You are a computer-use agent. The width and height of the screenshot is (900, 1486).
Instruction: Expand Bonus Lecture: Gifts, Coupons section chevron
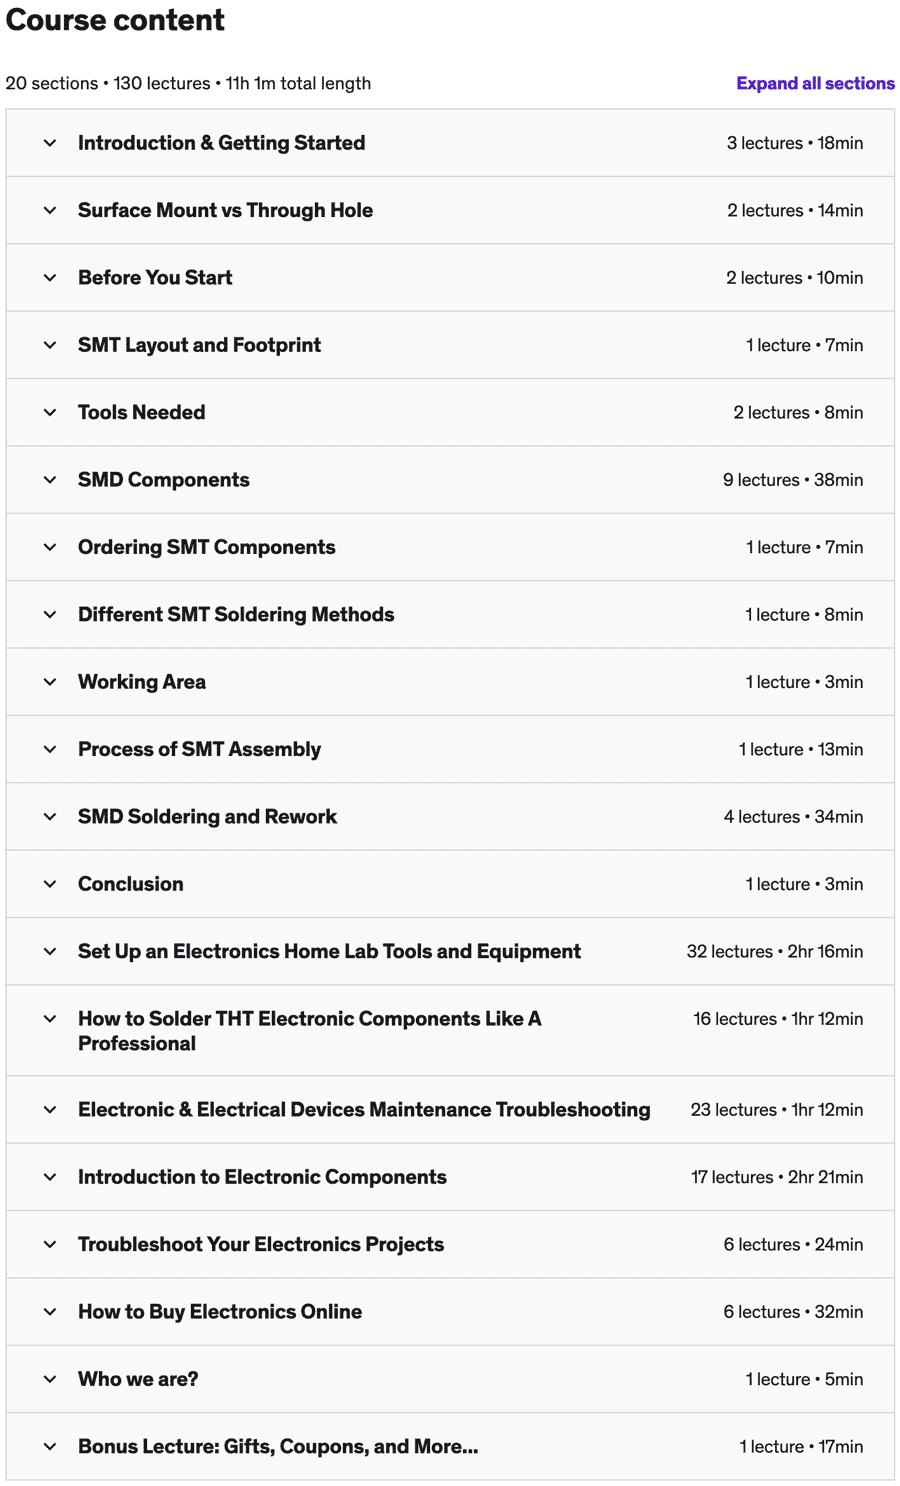50,1446
